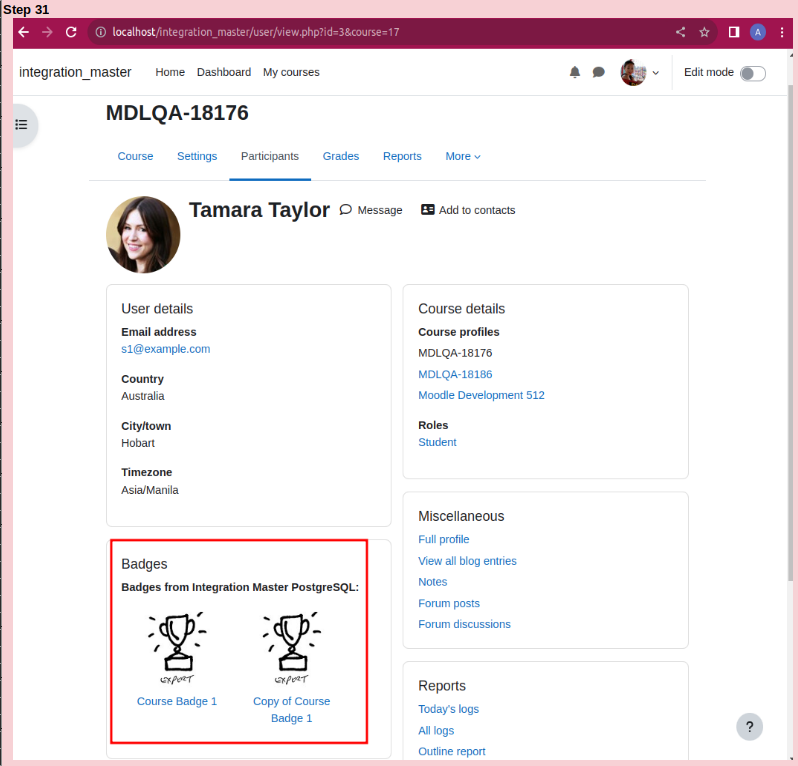Viewport: 798px width, 766px height.
Task: Expand the user menu dropdown arrow
Action: [656, 73]
